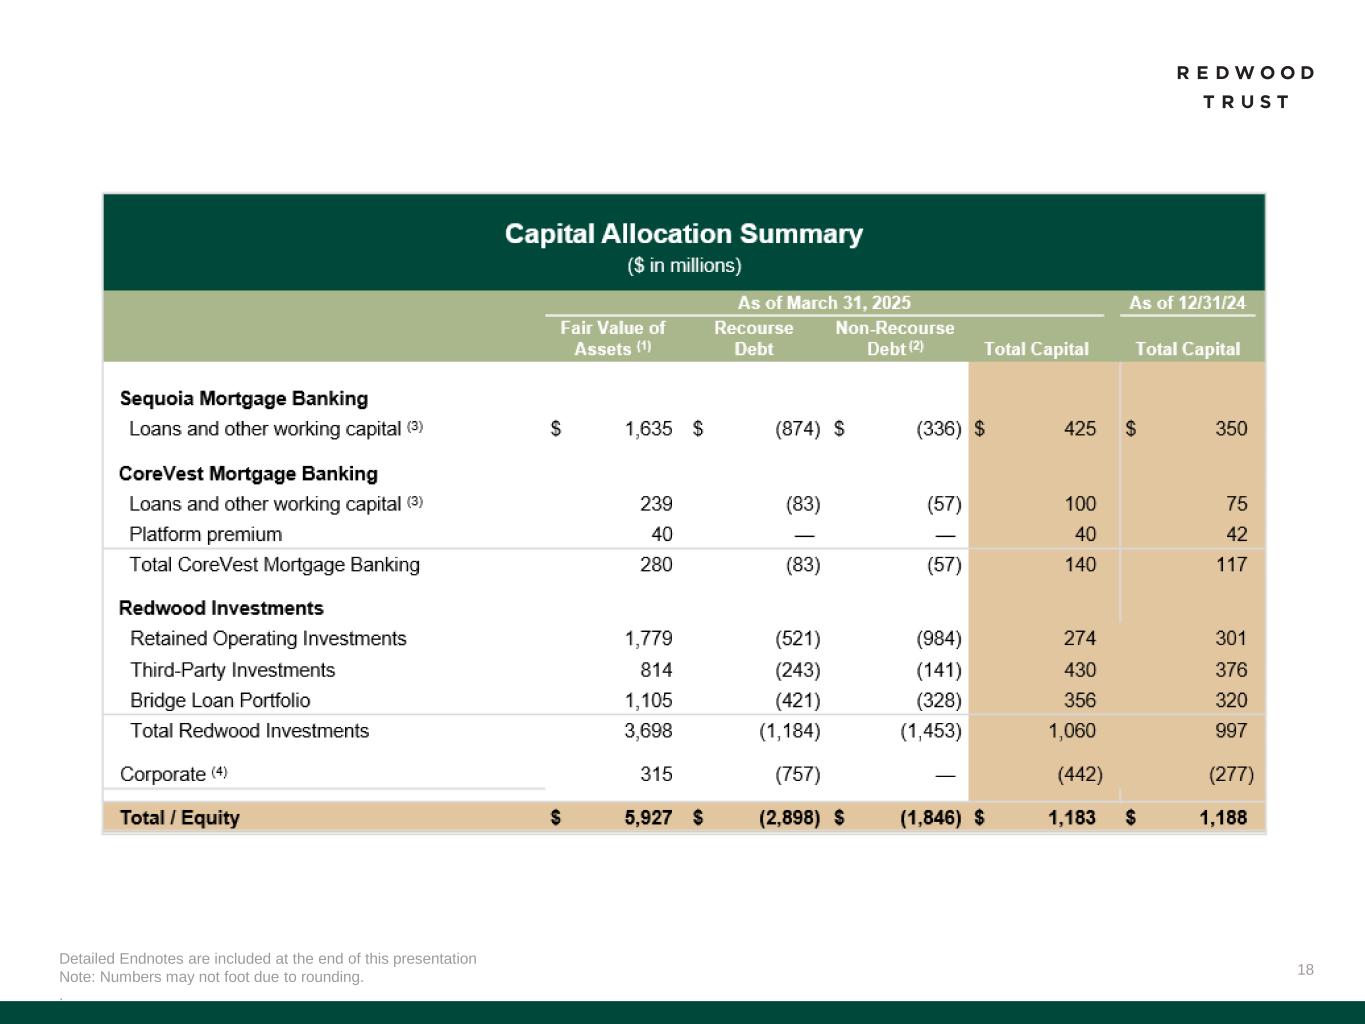1365x1024 pixels.
Task: Click the "As of 12/31/24" column header
Action: [1187, 303]
